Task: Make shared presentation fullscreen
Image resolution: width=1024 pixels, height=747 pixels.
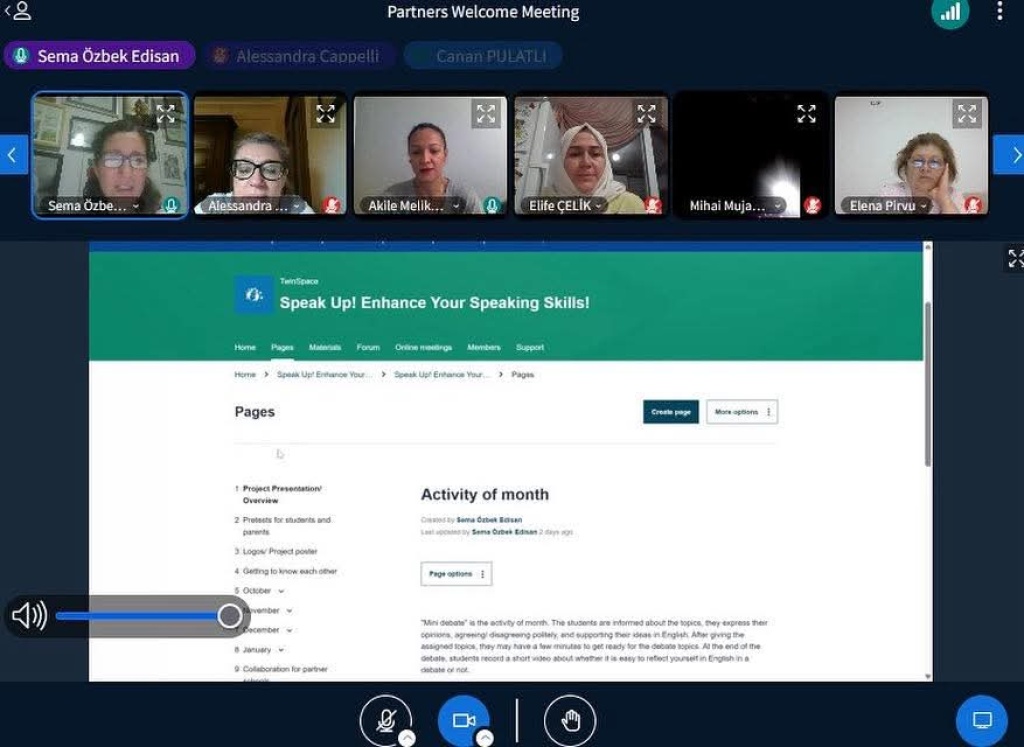Action: [x=1014, y=259]
